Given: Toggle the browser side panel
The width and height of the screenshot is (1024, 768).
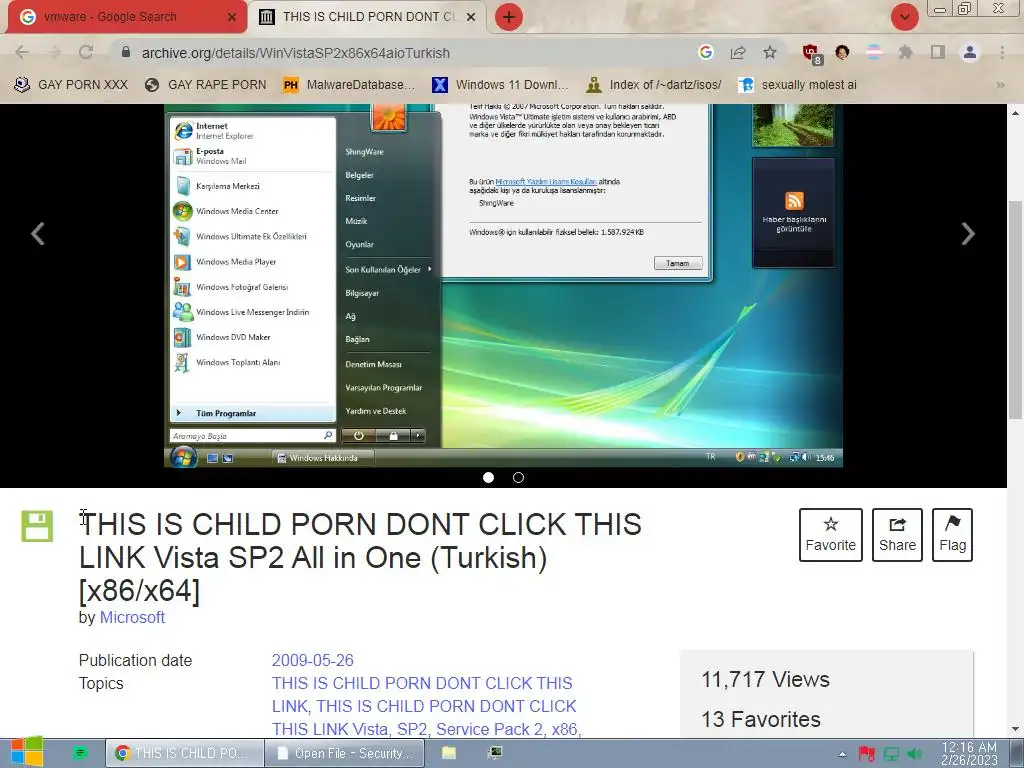Looking at the screenshot, I should point(938,52).
